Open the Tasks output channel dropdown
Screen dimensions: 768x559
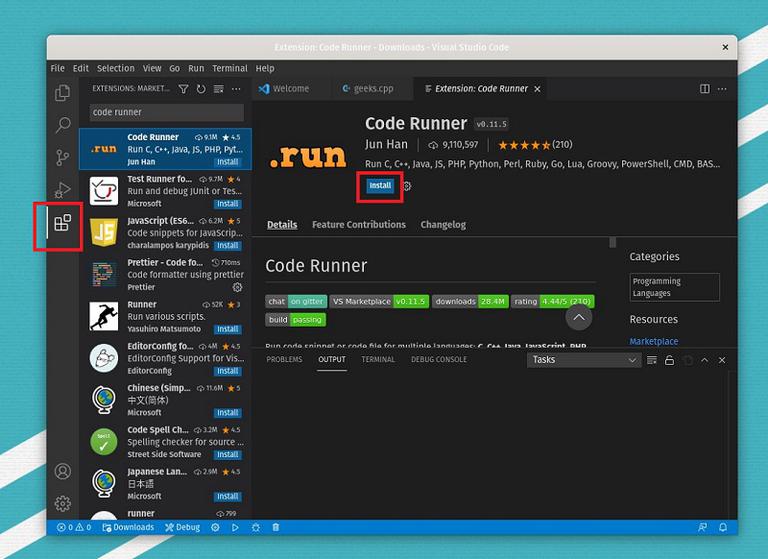click(584, 360)
